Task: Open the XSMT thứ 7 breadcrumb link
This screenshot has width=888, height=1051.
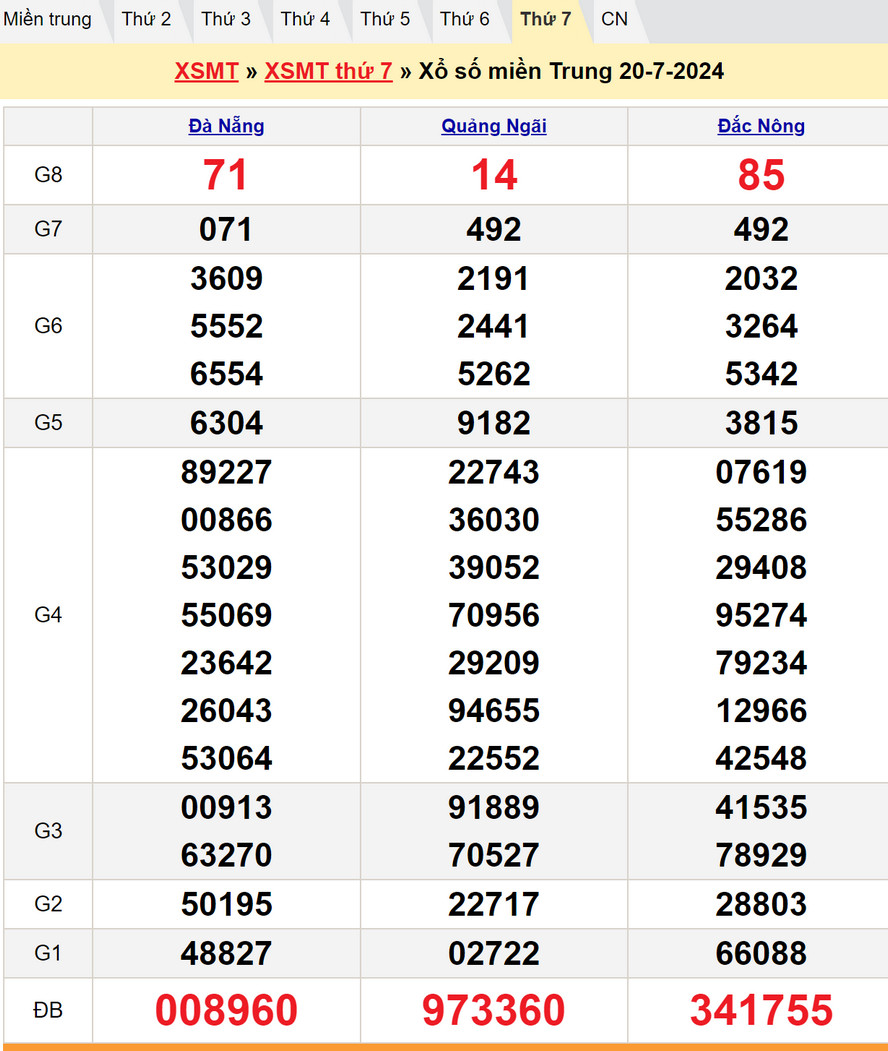Action: coord(328,71)
